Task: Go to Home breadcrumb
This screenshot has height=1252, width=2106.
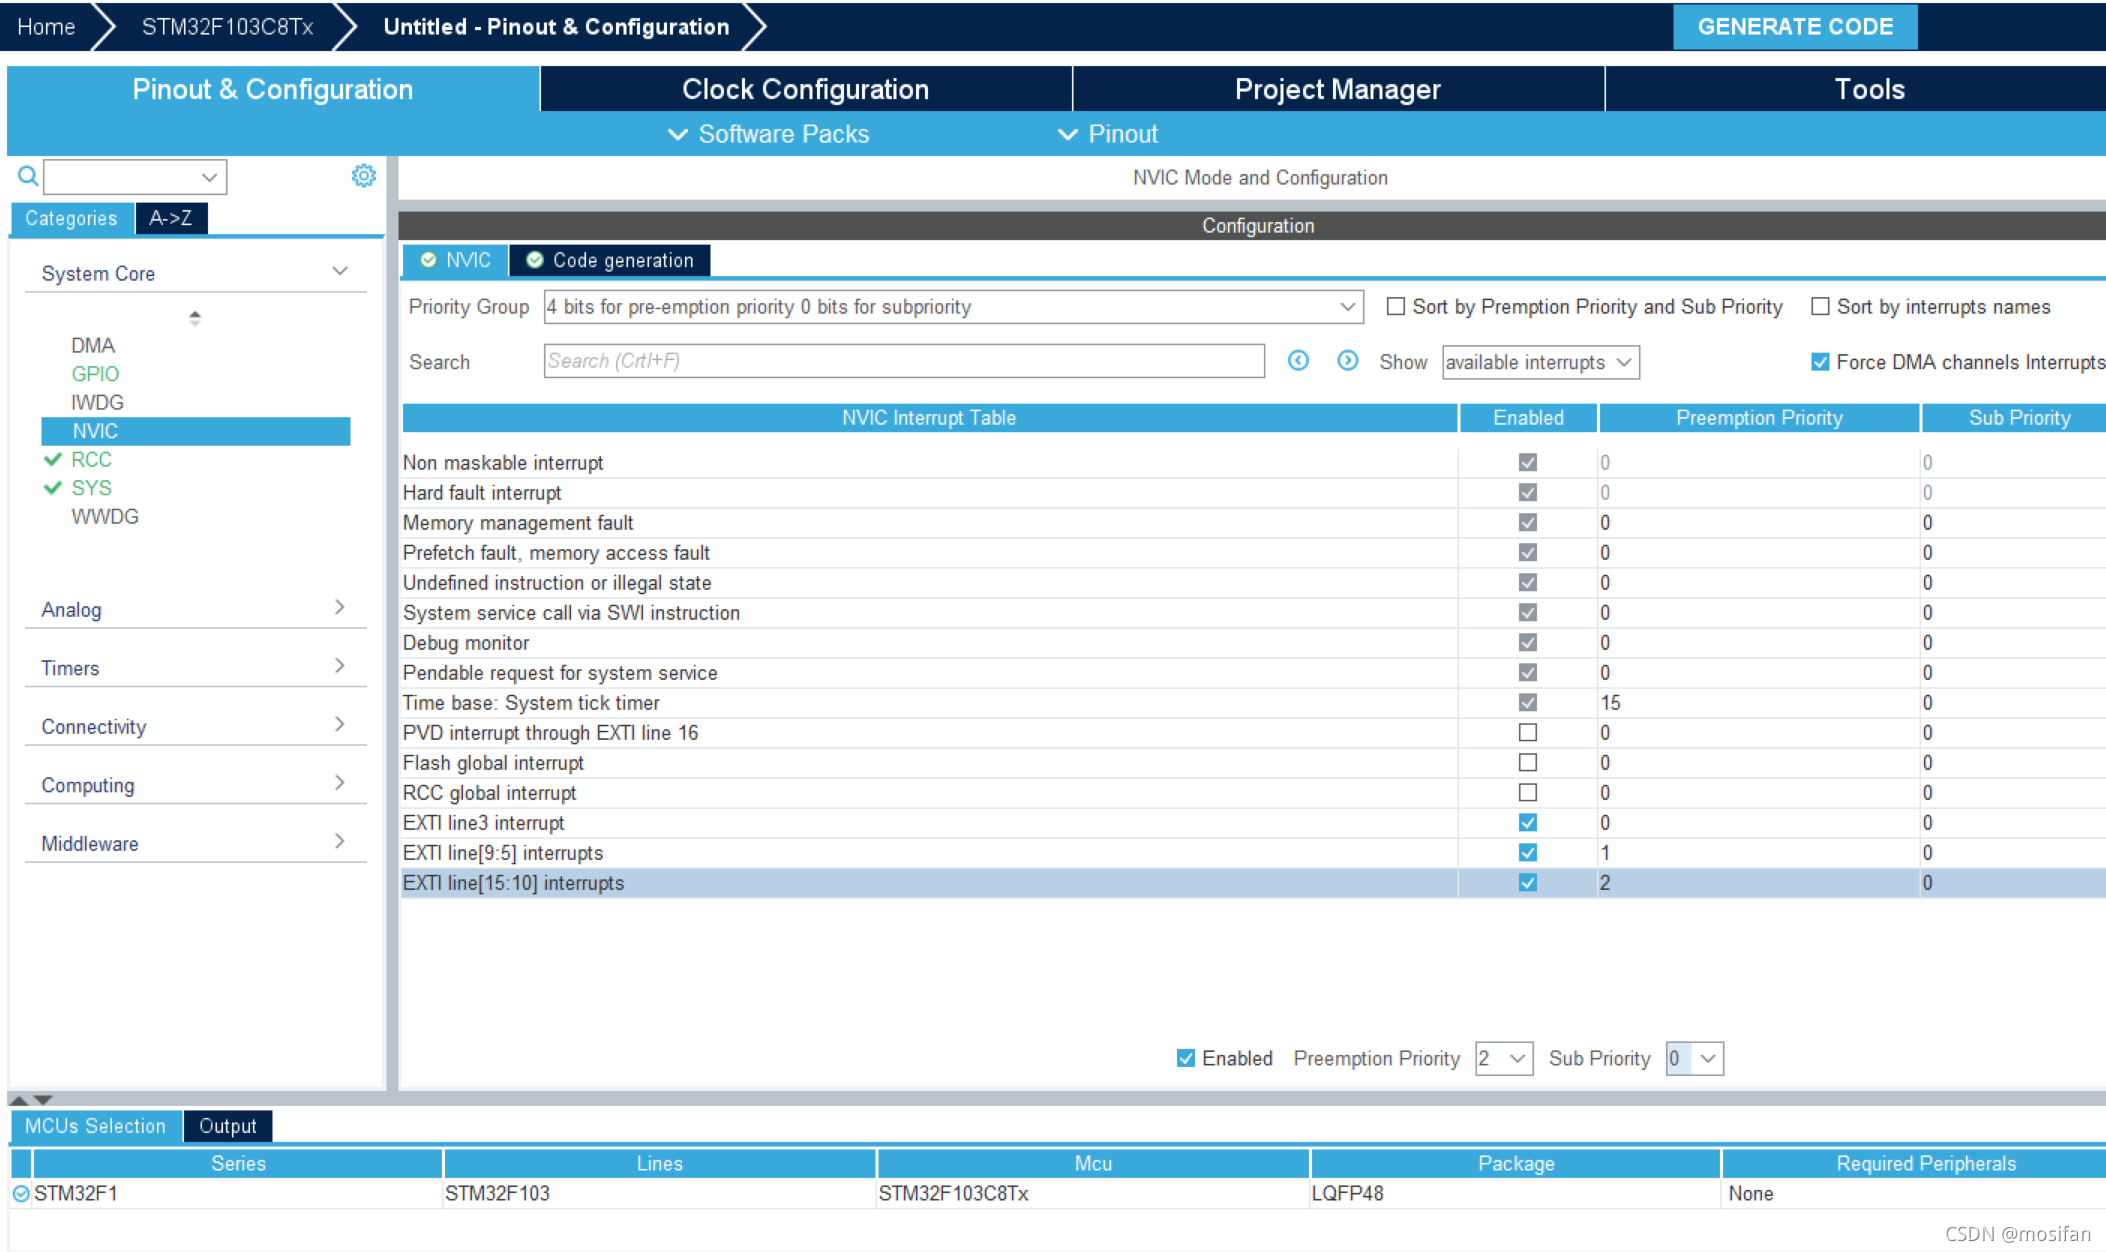Action: 46,27
